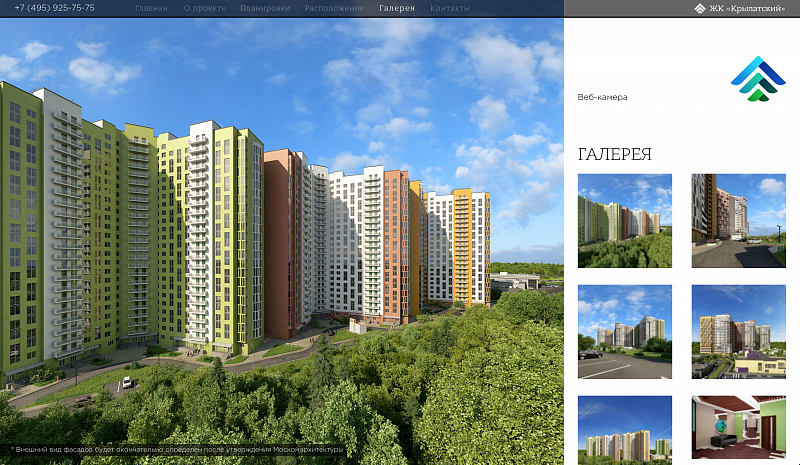This screenshot has height=465, width=800.
Task: Click the facade disclaimer text mentioning Москомархитектуры
Action: click(178, 450)
